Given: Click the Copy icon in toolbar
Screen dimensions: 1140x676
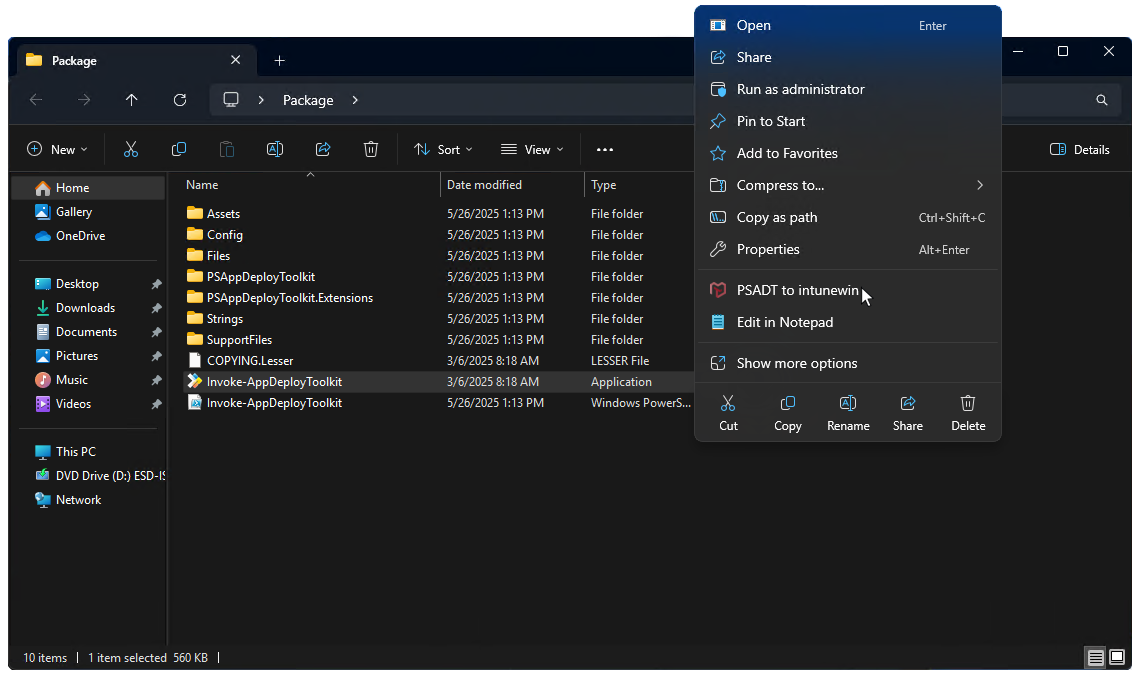Looking at the screenshot, I should coord(179,150).
